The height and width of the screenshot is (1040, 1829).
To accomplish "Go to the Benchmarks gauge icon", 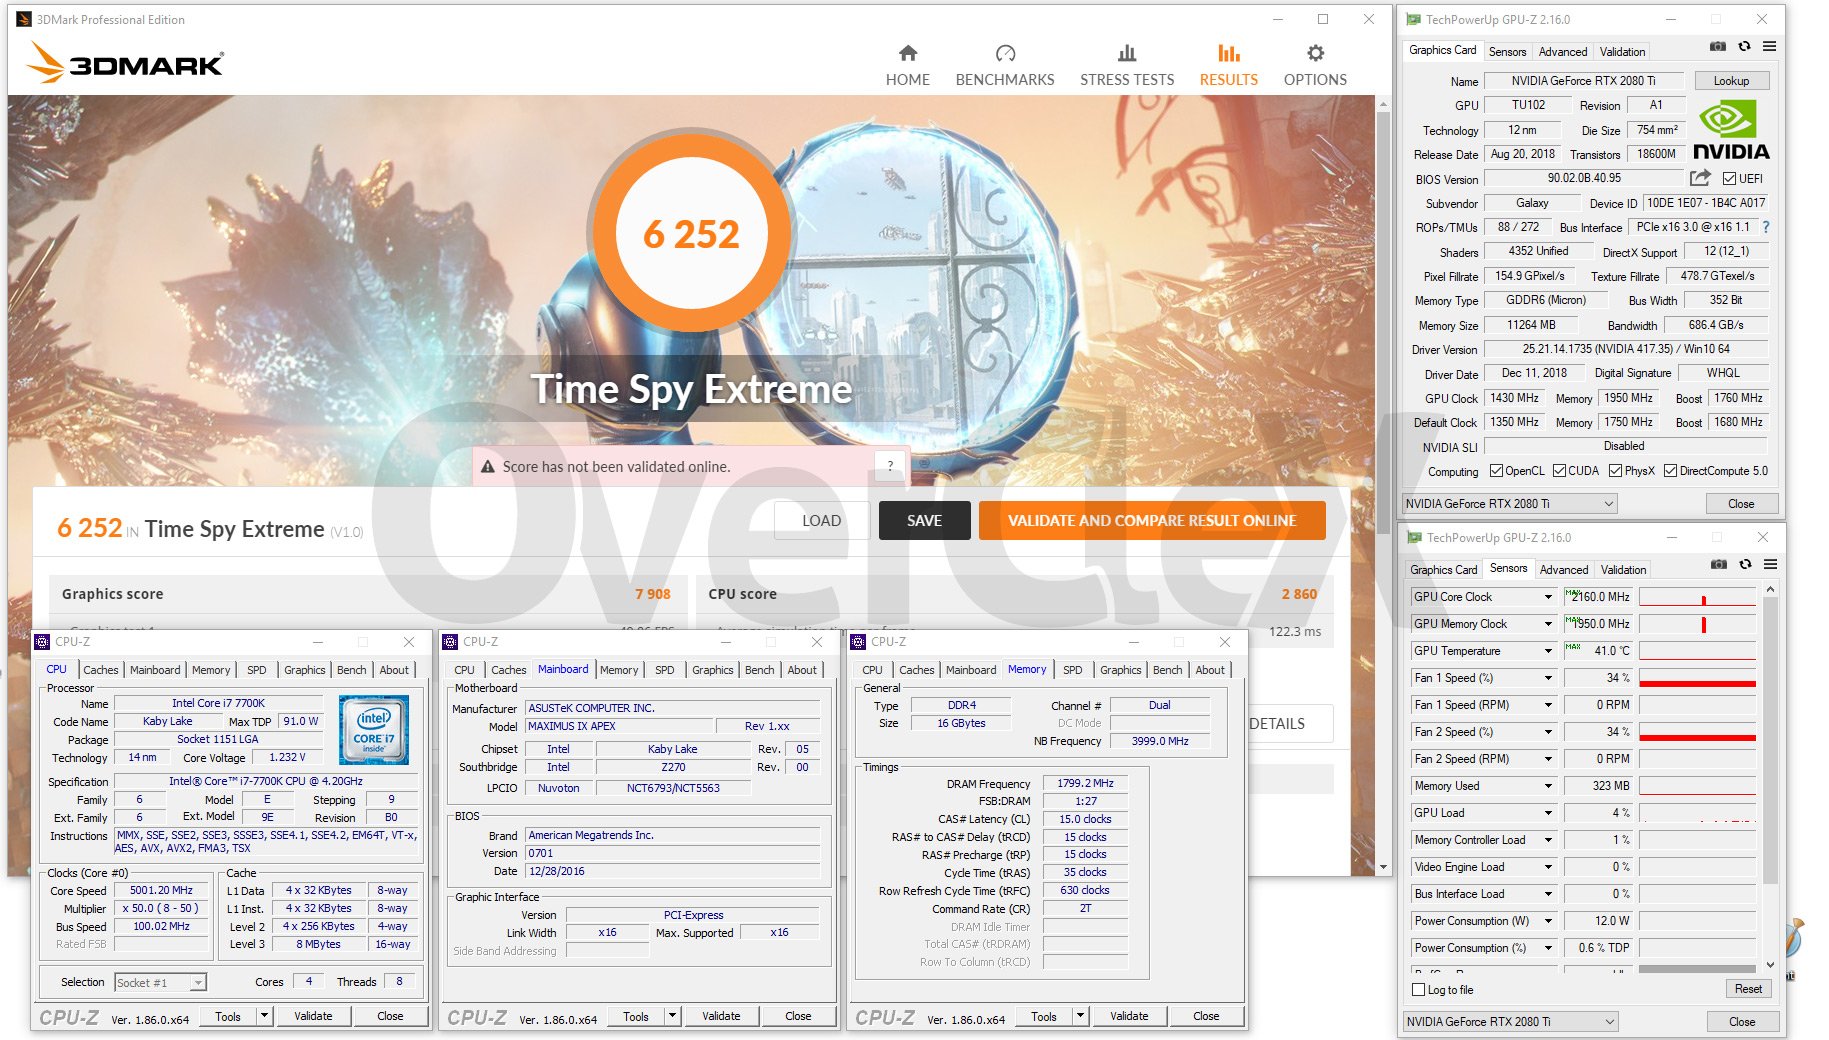I will (1004, 54).
